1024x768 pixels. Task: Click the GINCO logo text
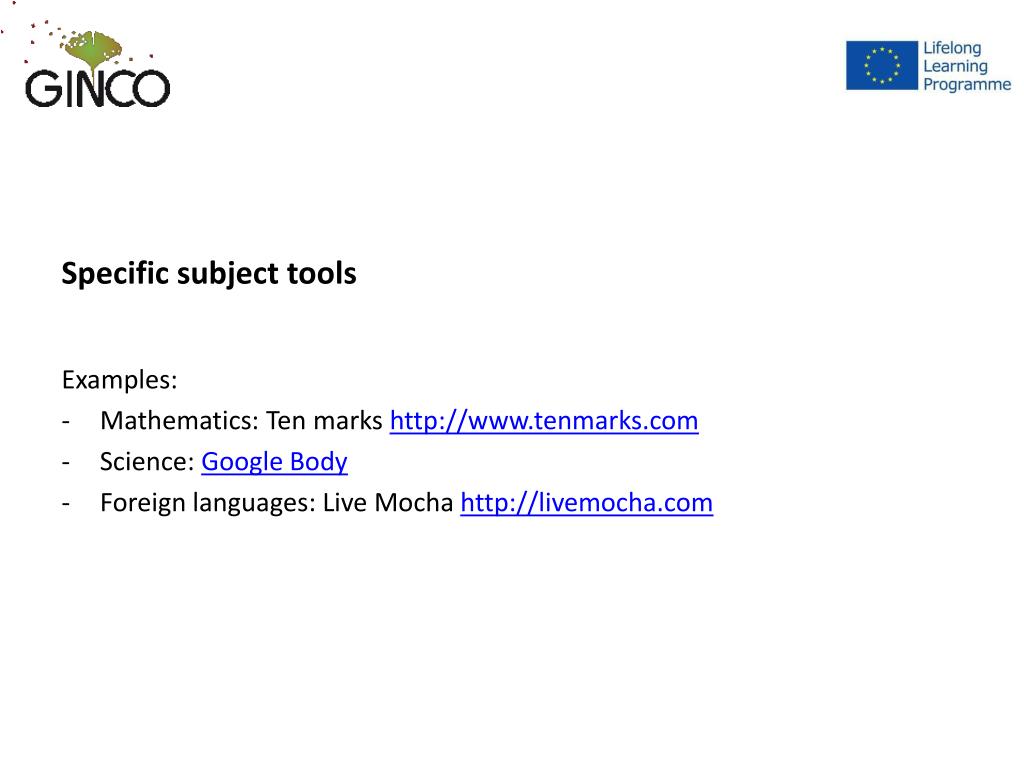(x=97, y=87)
